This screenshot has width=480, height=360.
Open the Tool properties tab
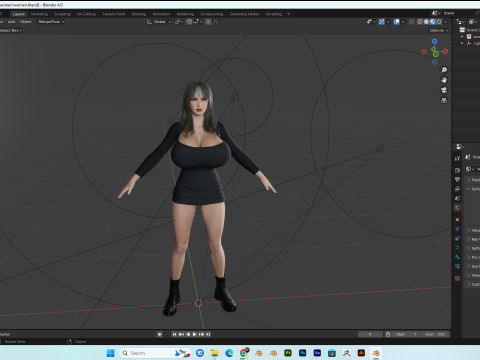pos(457,159)
